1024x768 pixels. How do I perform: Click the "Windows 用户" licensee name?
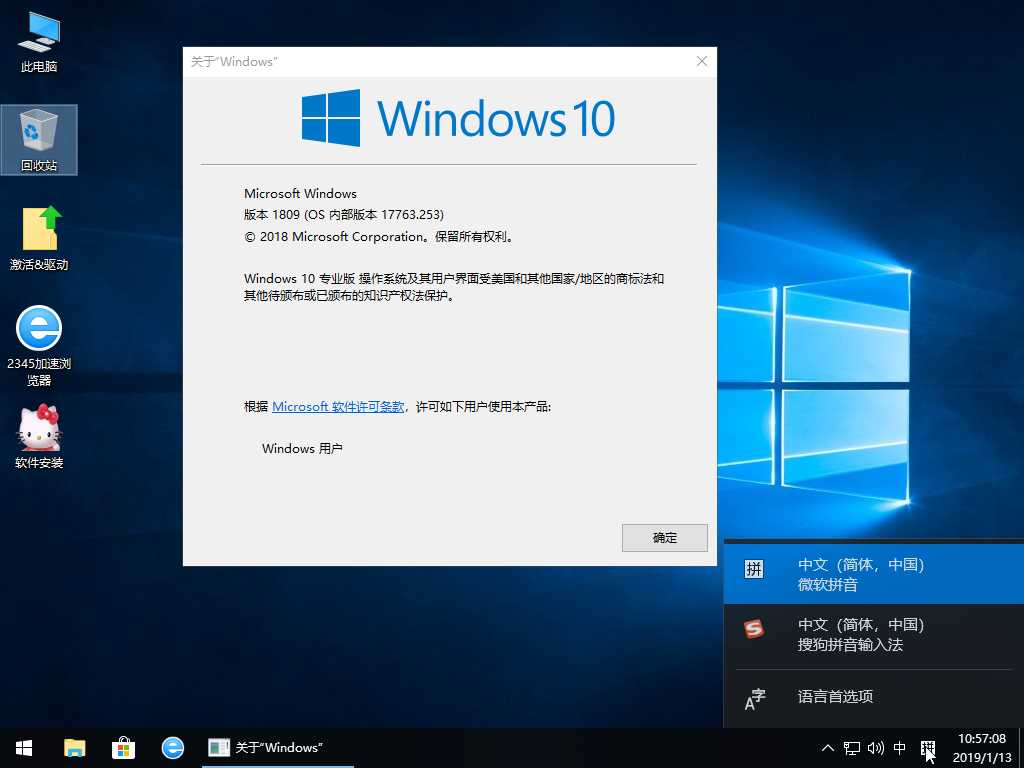(x=302, y=449)
